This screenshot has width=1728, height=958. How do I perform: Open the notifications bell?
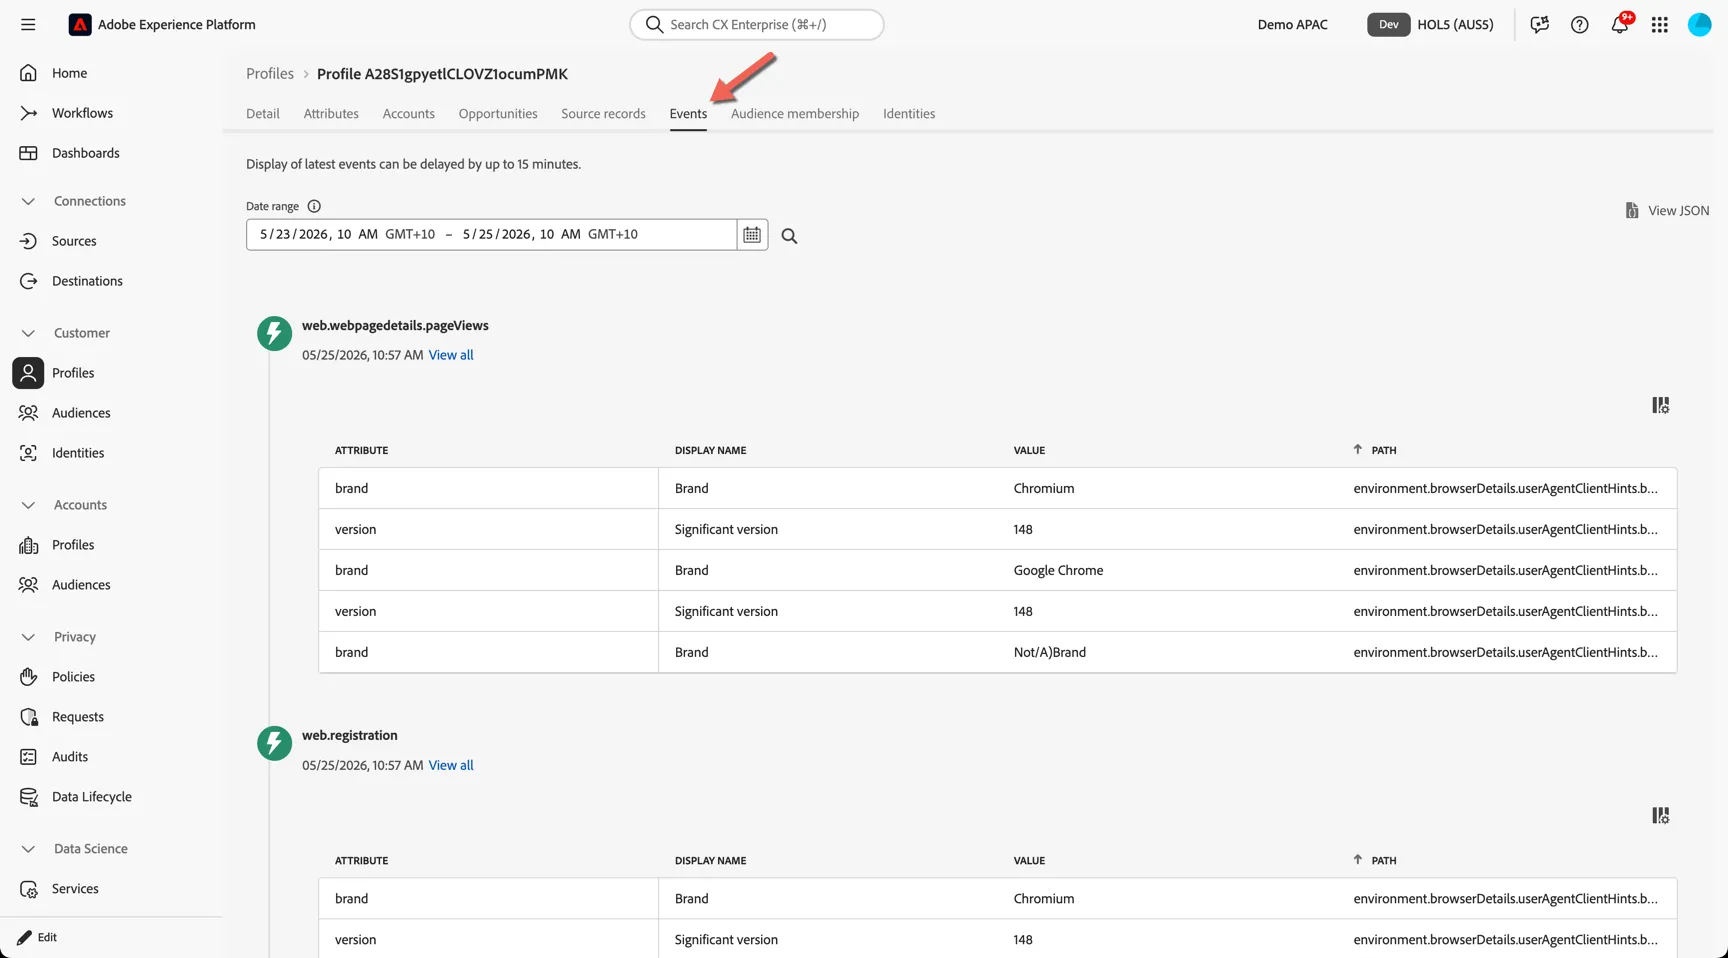(x=1619, y=24)
